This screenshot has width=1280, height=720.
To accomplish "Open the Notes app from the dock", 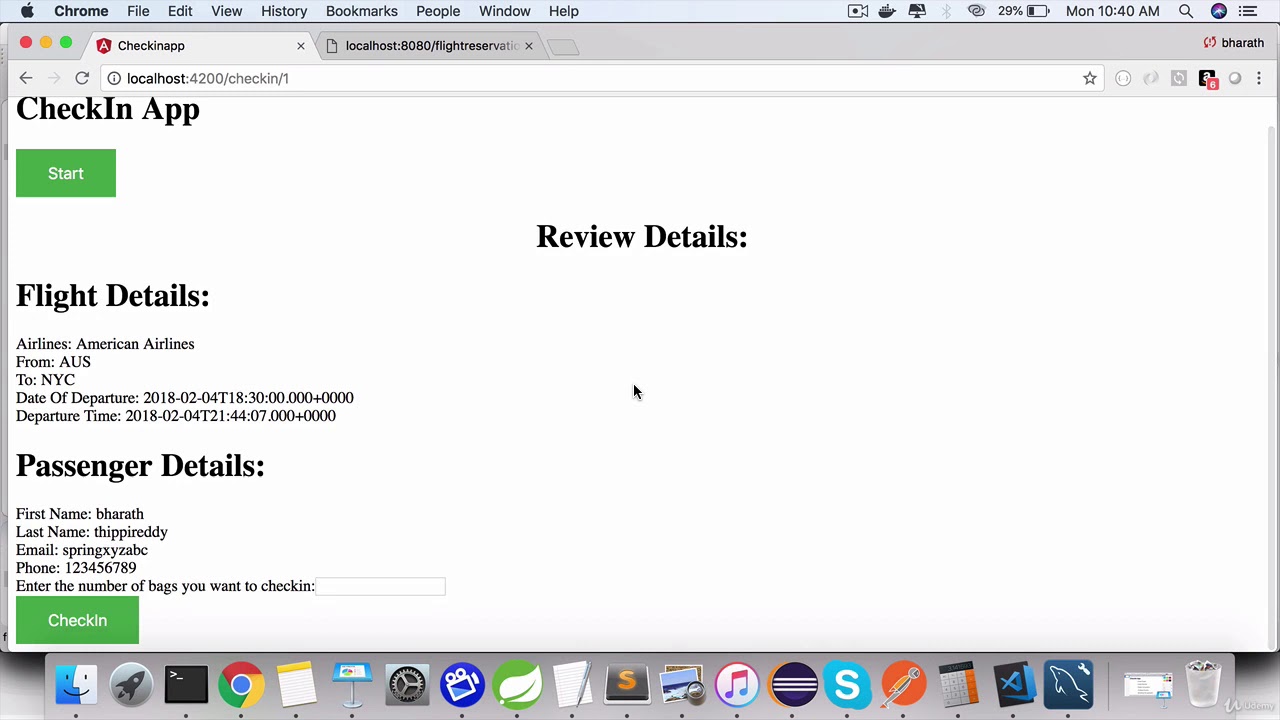I will pyautogui.click(x=297, y=685).
